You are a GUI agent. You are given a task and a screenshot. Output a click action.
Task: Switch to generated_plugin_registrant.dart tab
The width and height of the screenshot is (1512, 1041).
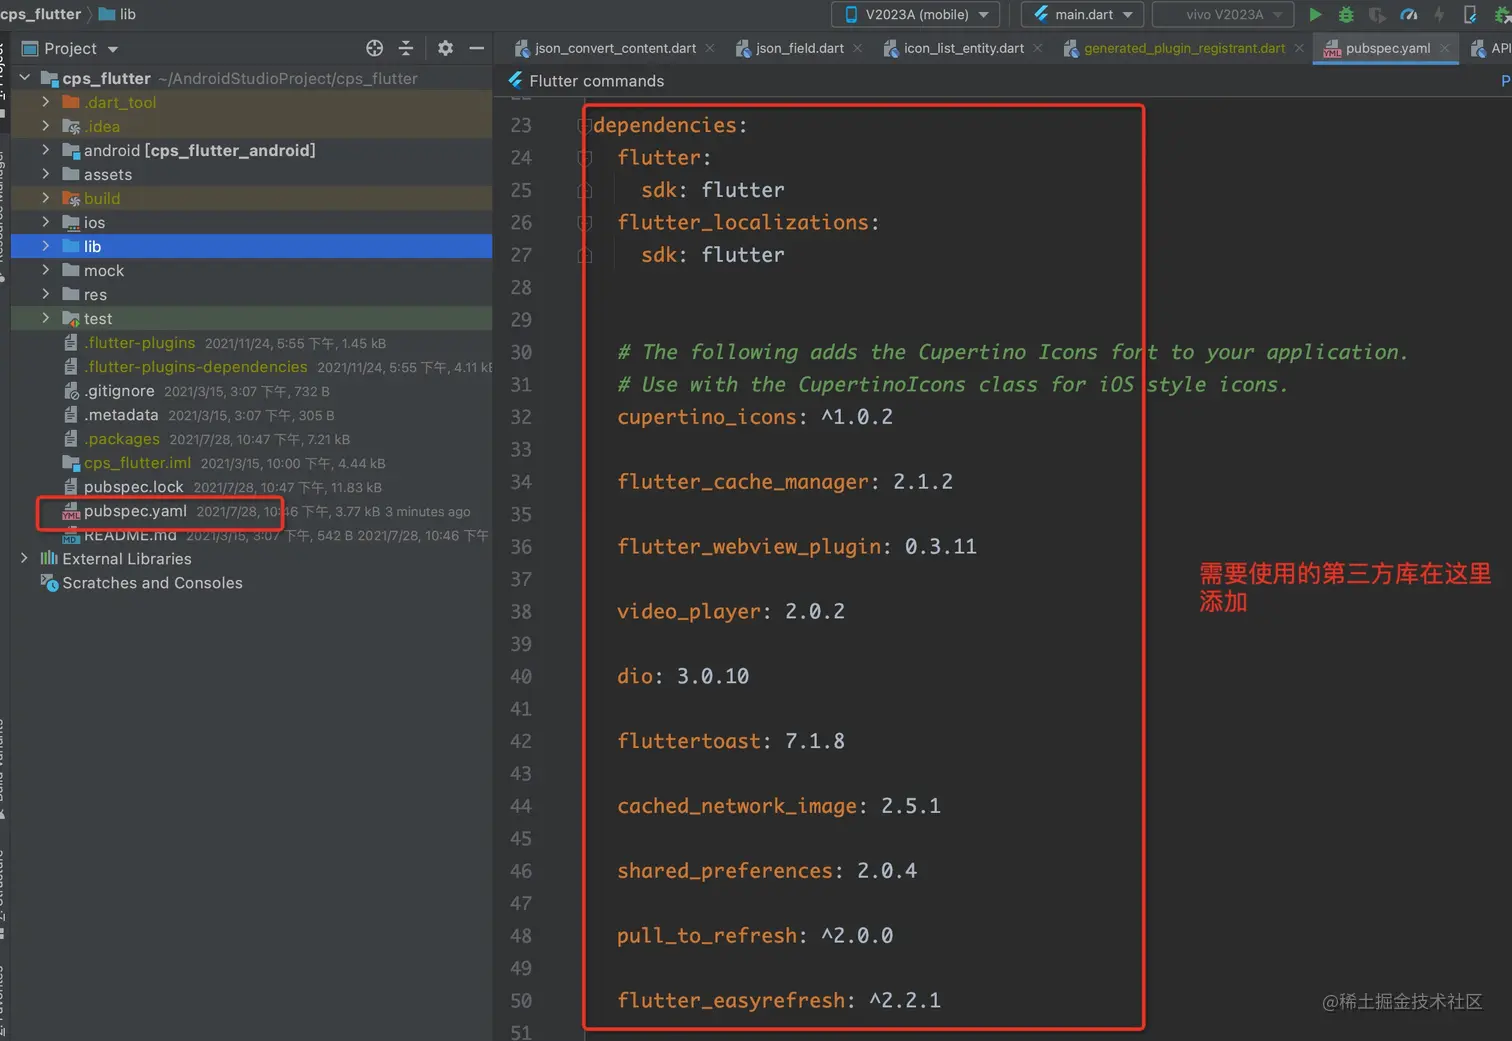click(1183, 48)
